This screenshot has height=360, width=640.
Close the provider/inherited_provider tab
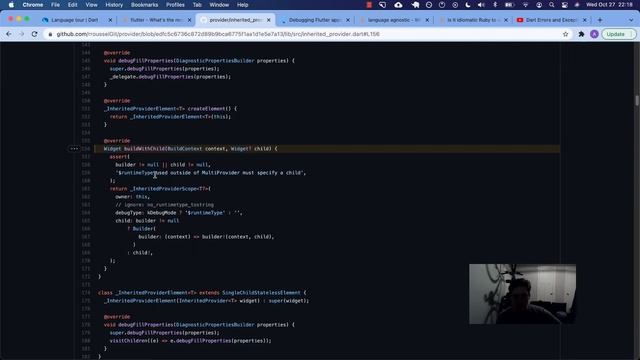coord(269,20)
